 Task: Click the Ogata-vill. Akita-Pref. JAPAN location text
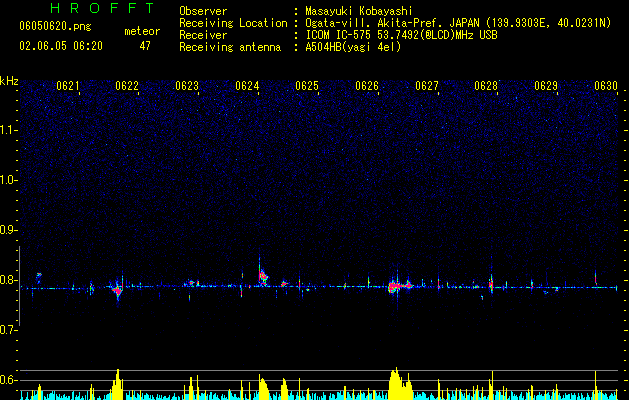coord(458,23)
